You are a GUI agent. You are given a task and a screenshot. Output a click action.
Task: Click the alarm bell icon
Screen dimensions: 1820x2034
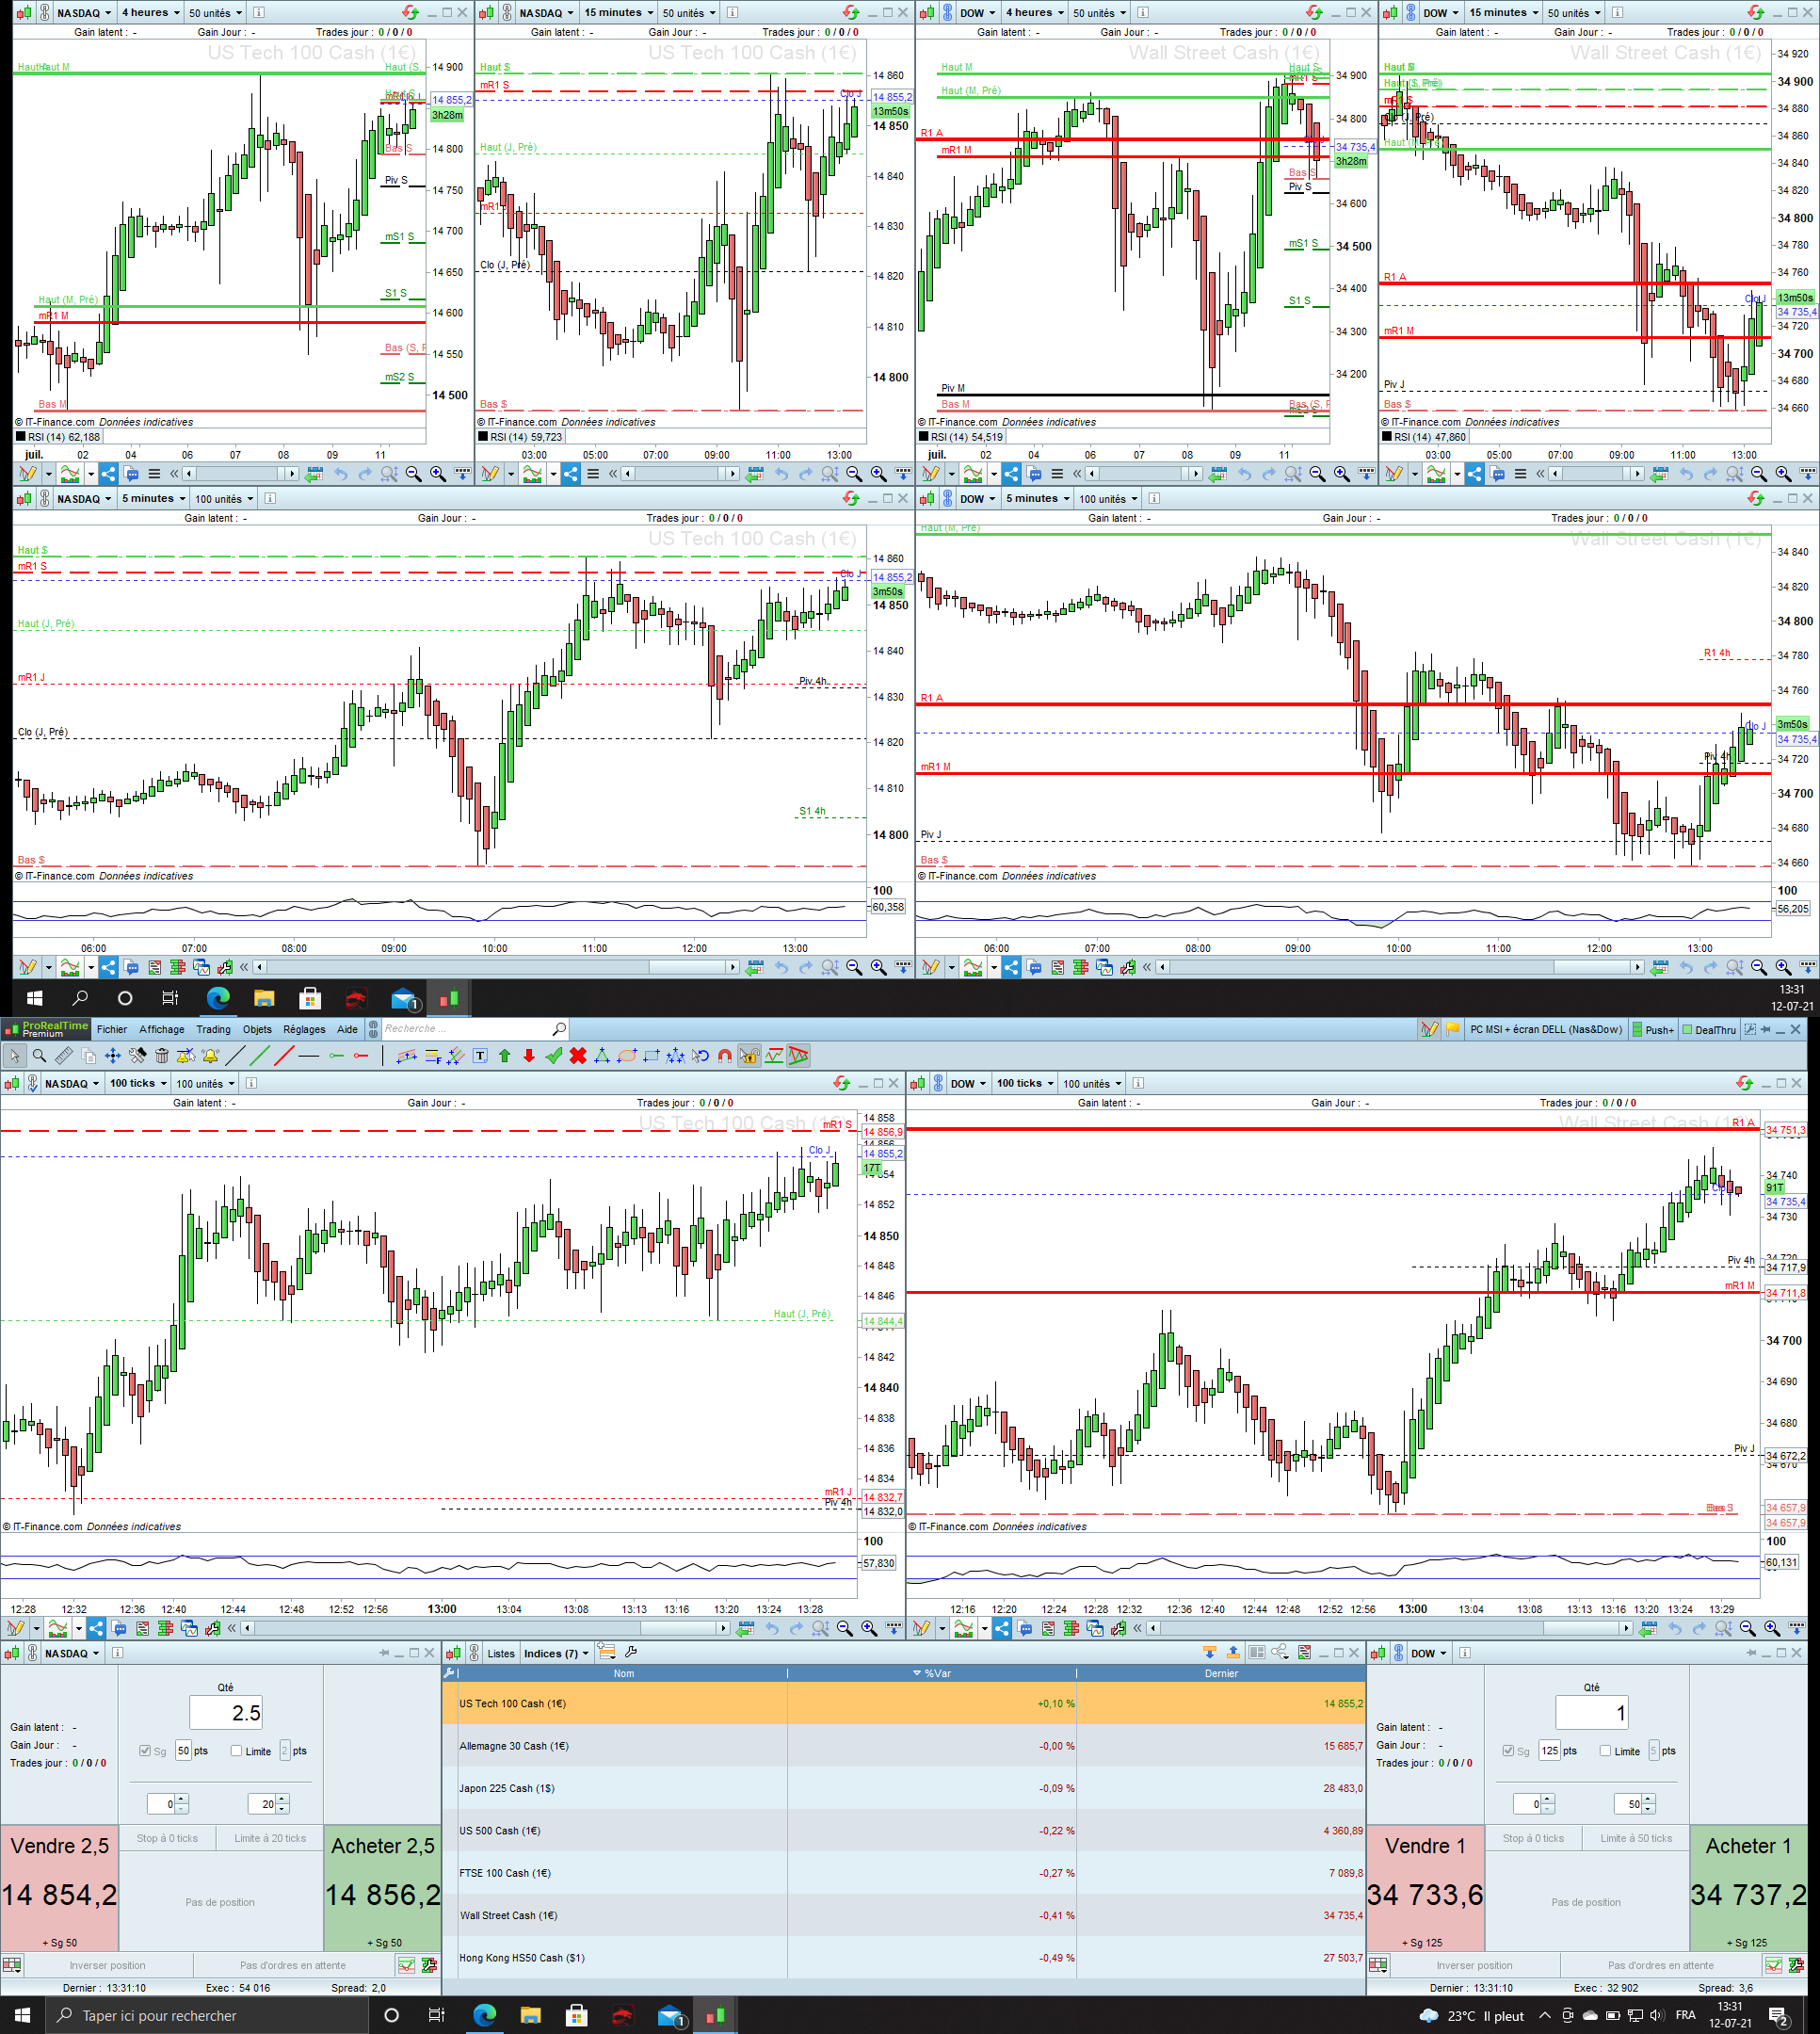click(211, 1056)
